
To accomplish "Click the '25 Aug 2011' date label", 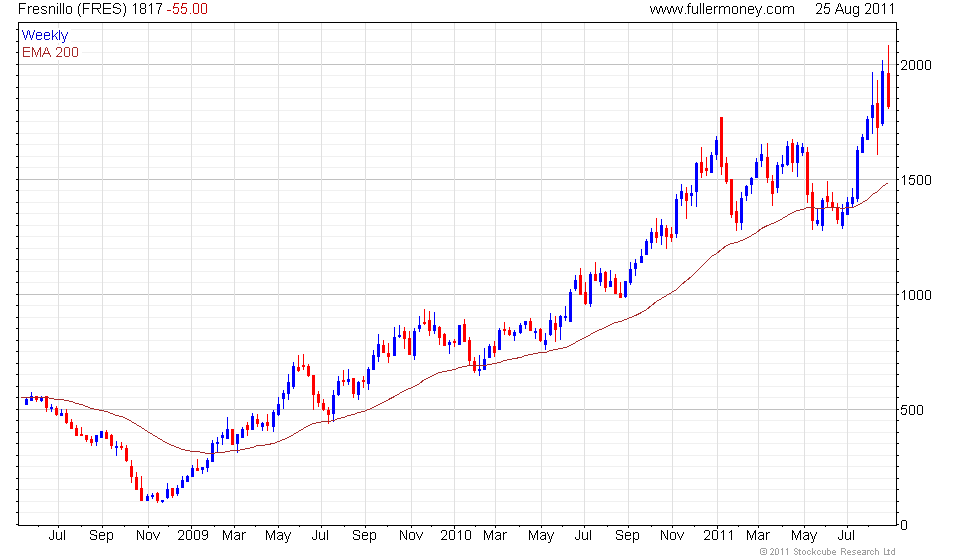I will (x=854, y=9).
